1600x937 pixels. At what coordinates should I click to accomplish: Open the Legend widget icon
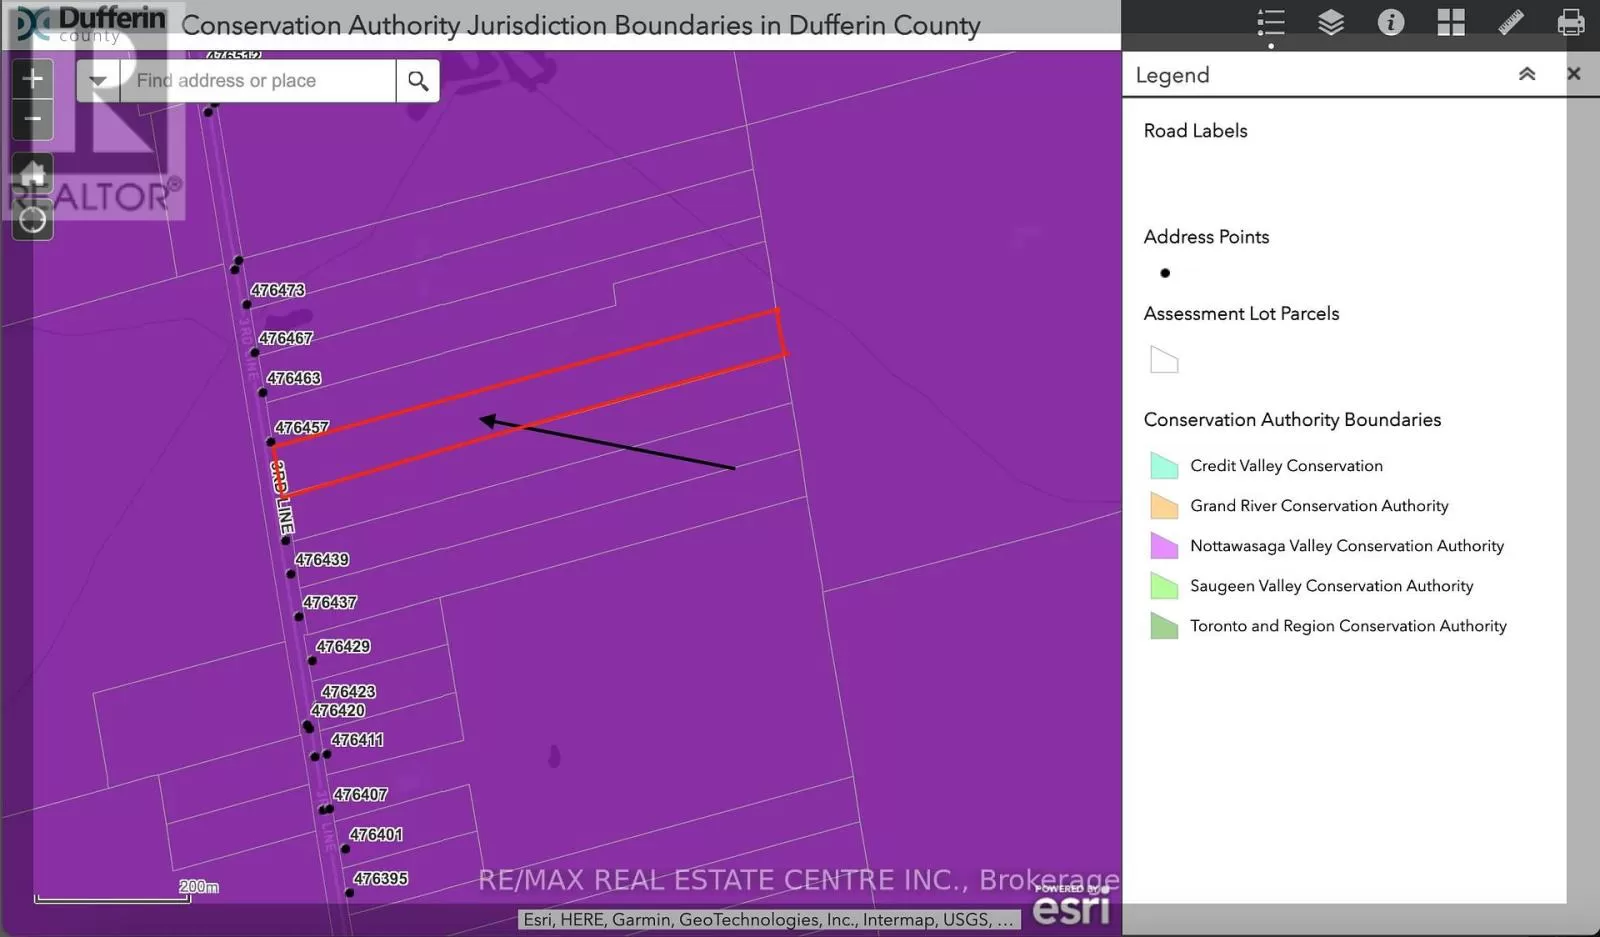coord(1271,23)
